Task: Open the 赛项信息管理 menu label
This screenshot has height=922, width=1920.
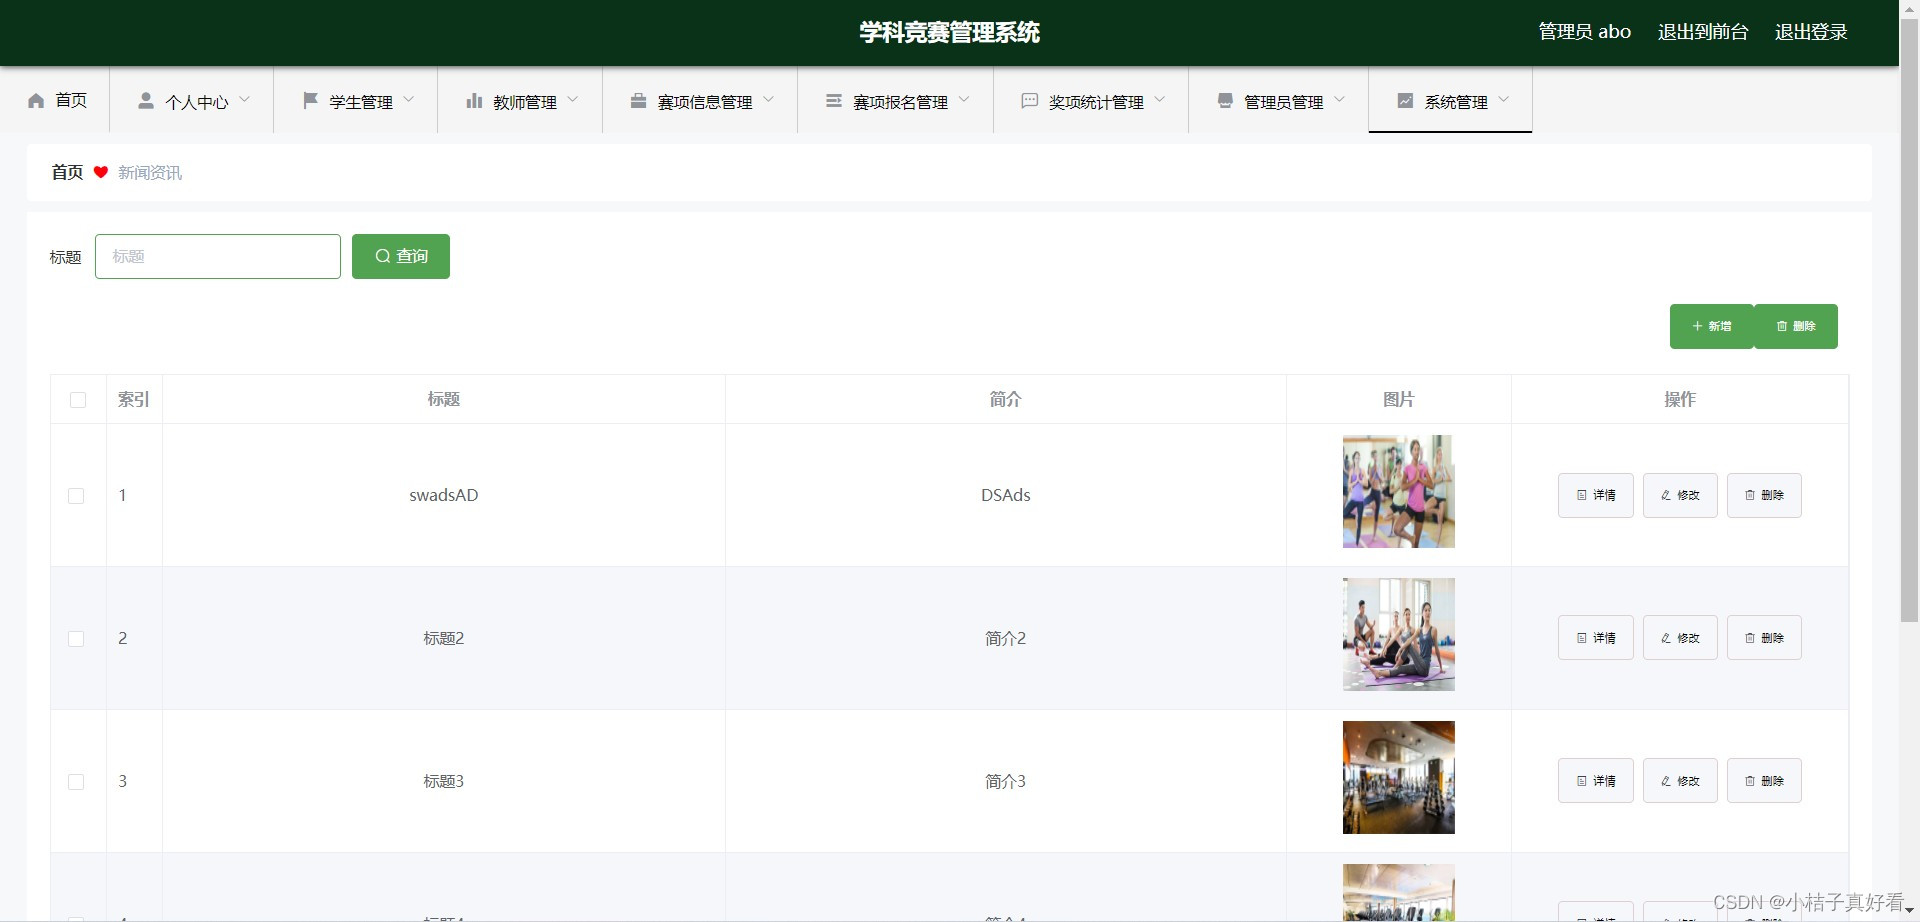Action: (705, 102)
